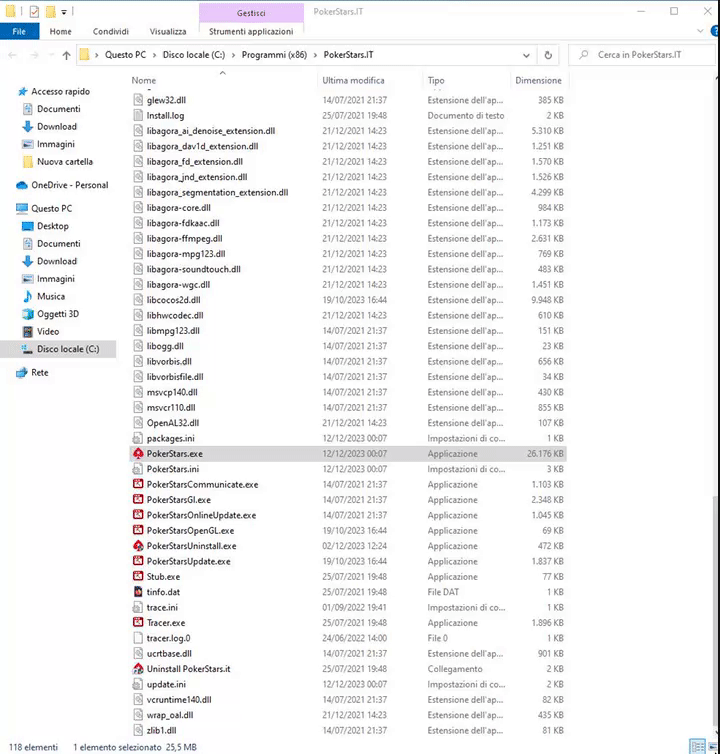The image size is (720, 754).
Task: Select zlib1.dll file
Action: [x=162, y=730]
